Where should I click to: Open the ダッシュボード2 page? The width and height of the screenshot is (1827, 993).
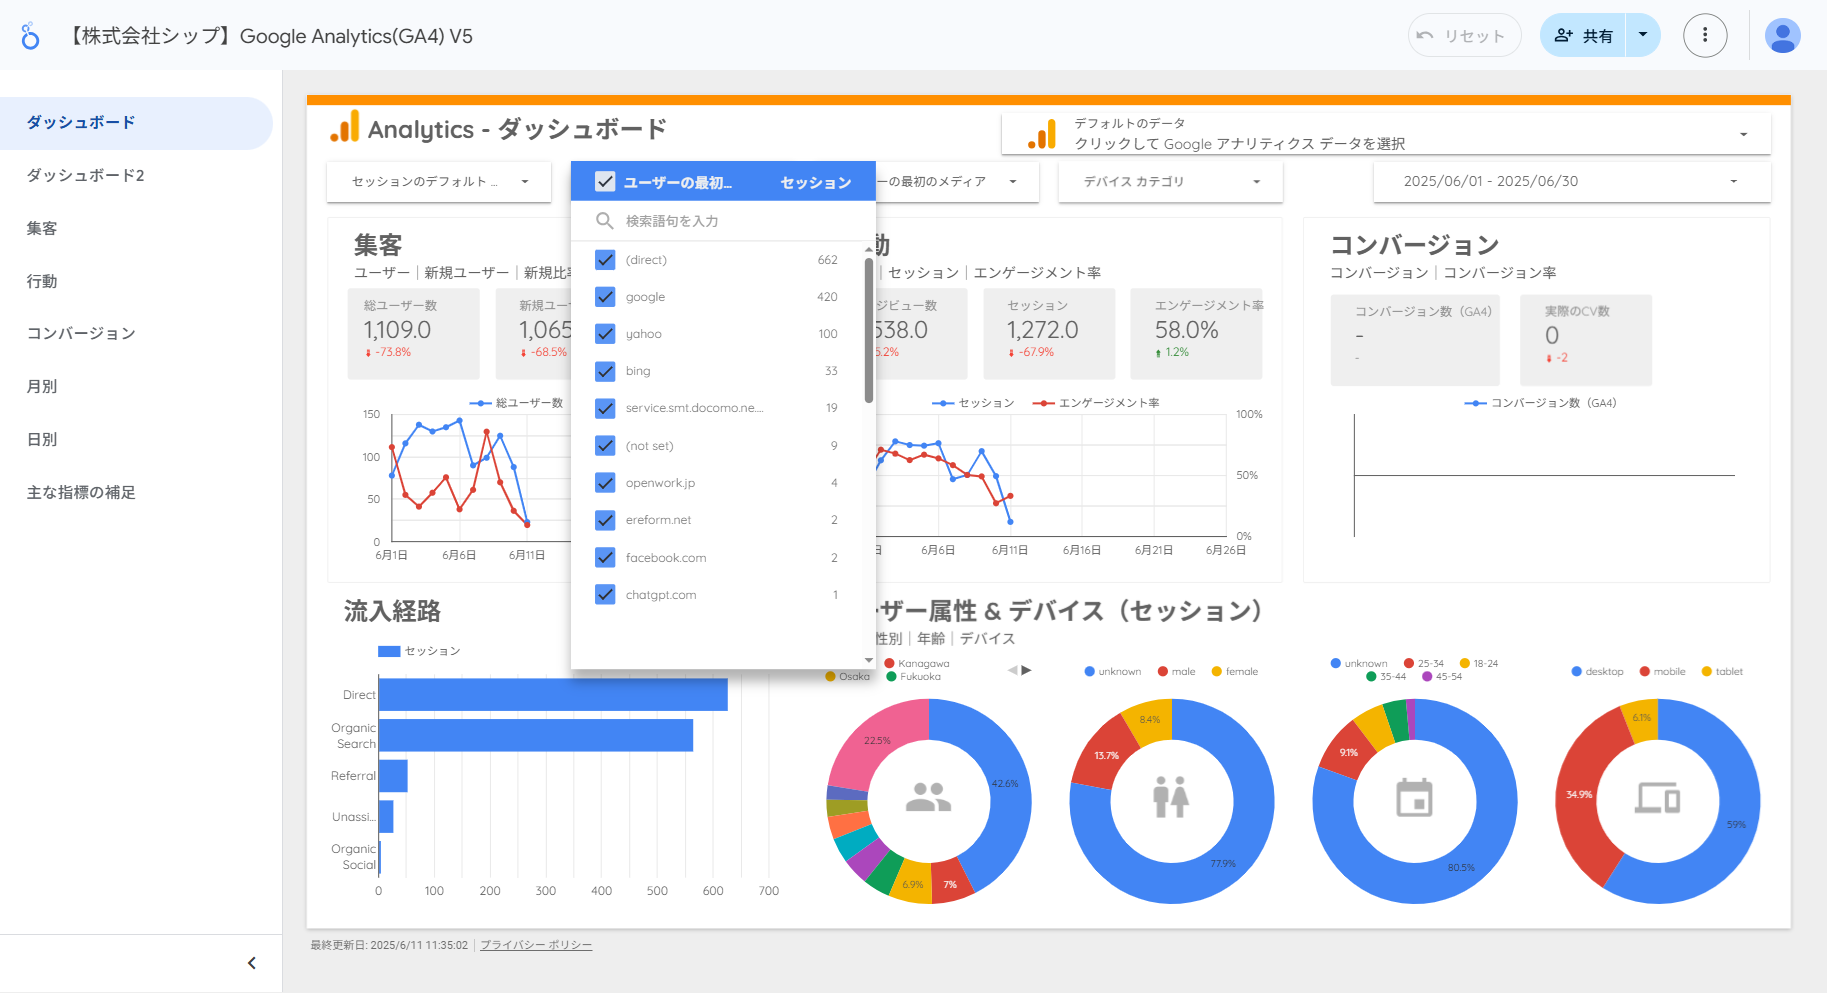(x=136, y=176)
